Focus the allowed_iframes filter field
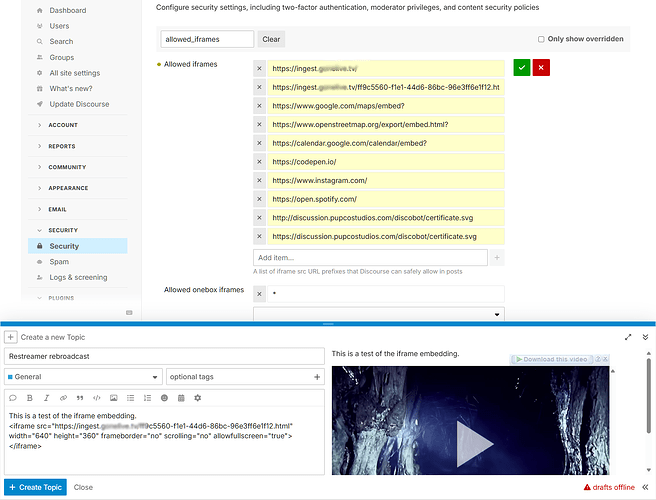Screen dimensions: 656x500 coord(207,39)
